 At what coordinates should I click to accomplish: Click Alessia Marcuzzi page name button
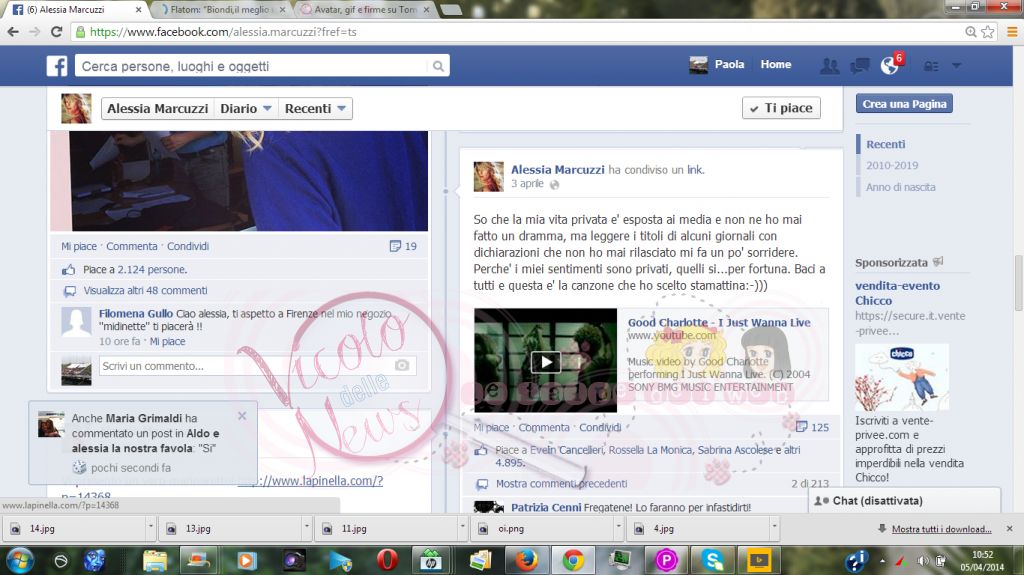[x=157, y=108]
